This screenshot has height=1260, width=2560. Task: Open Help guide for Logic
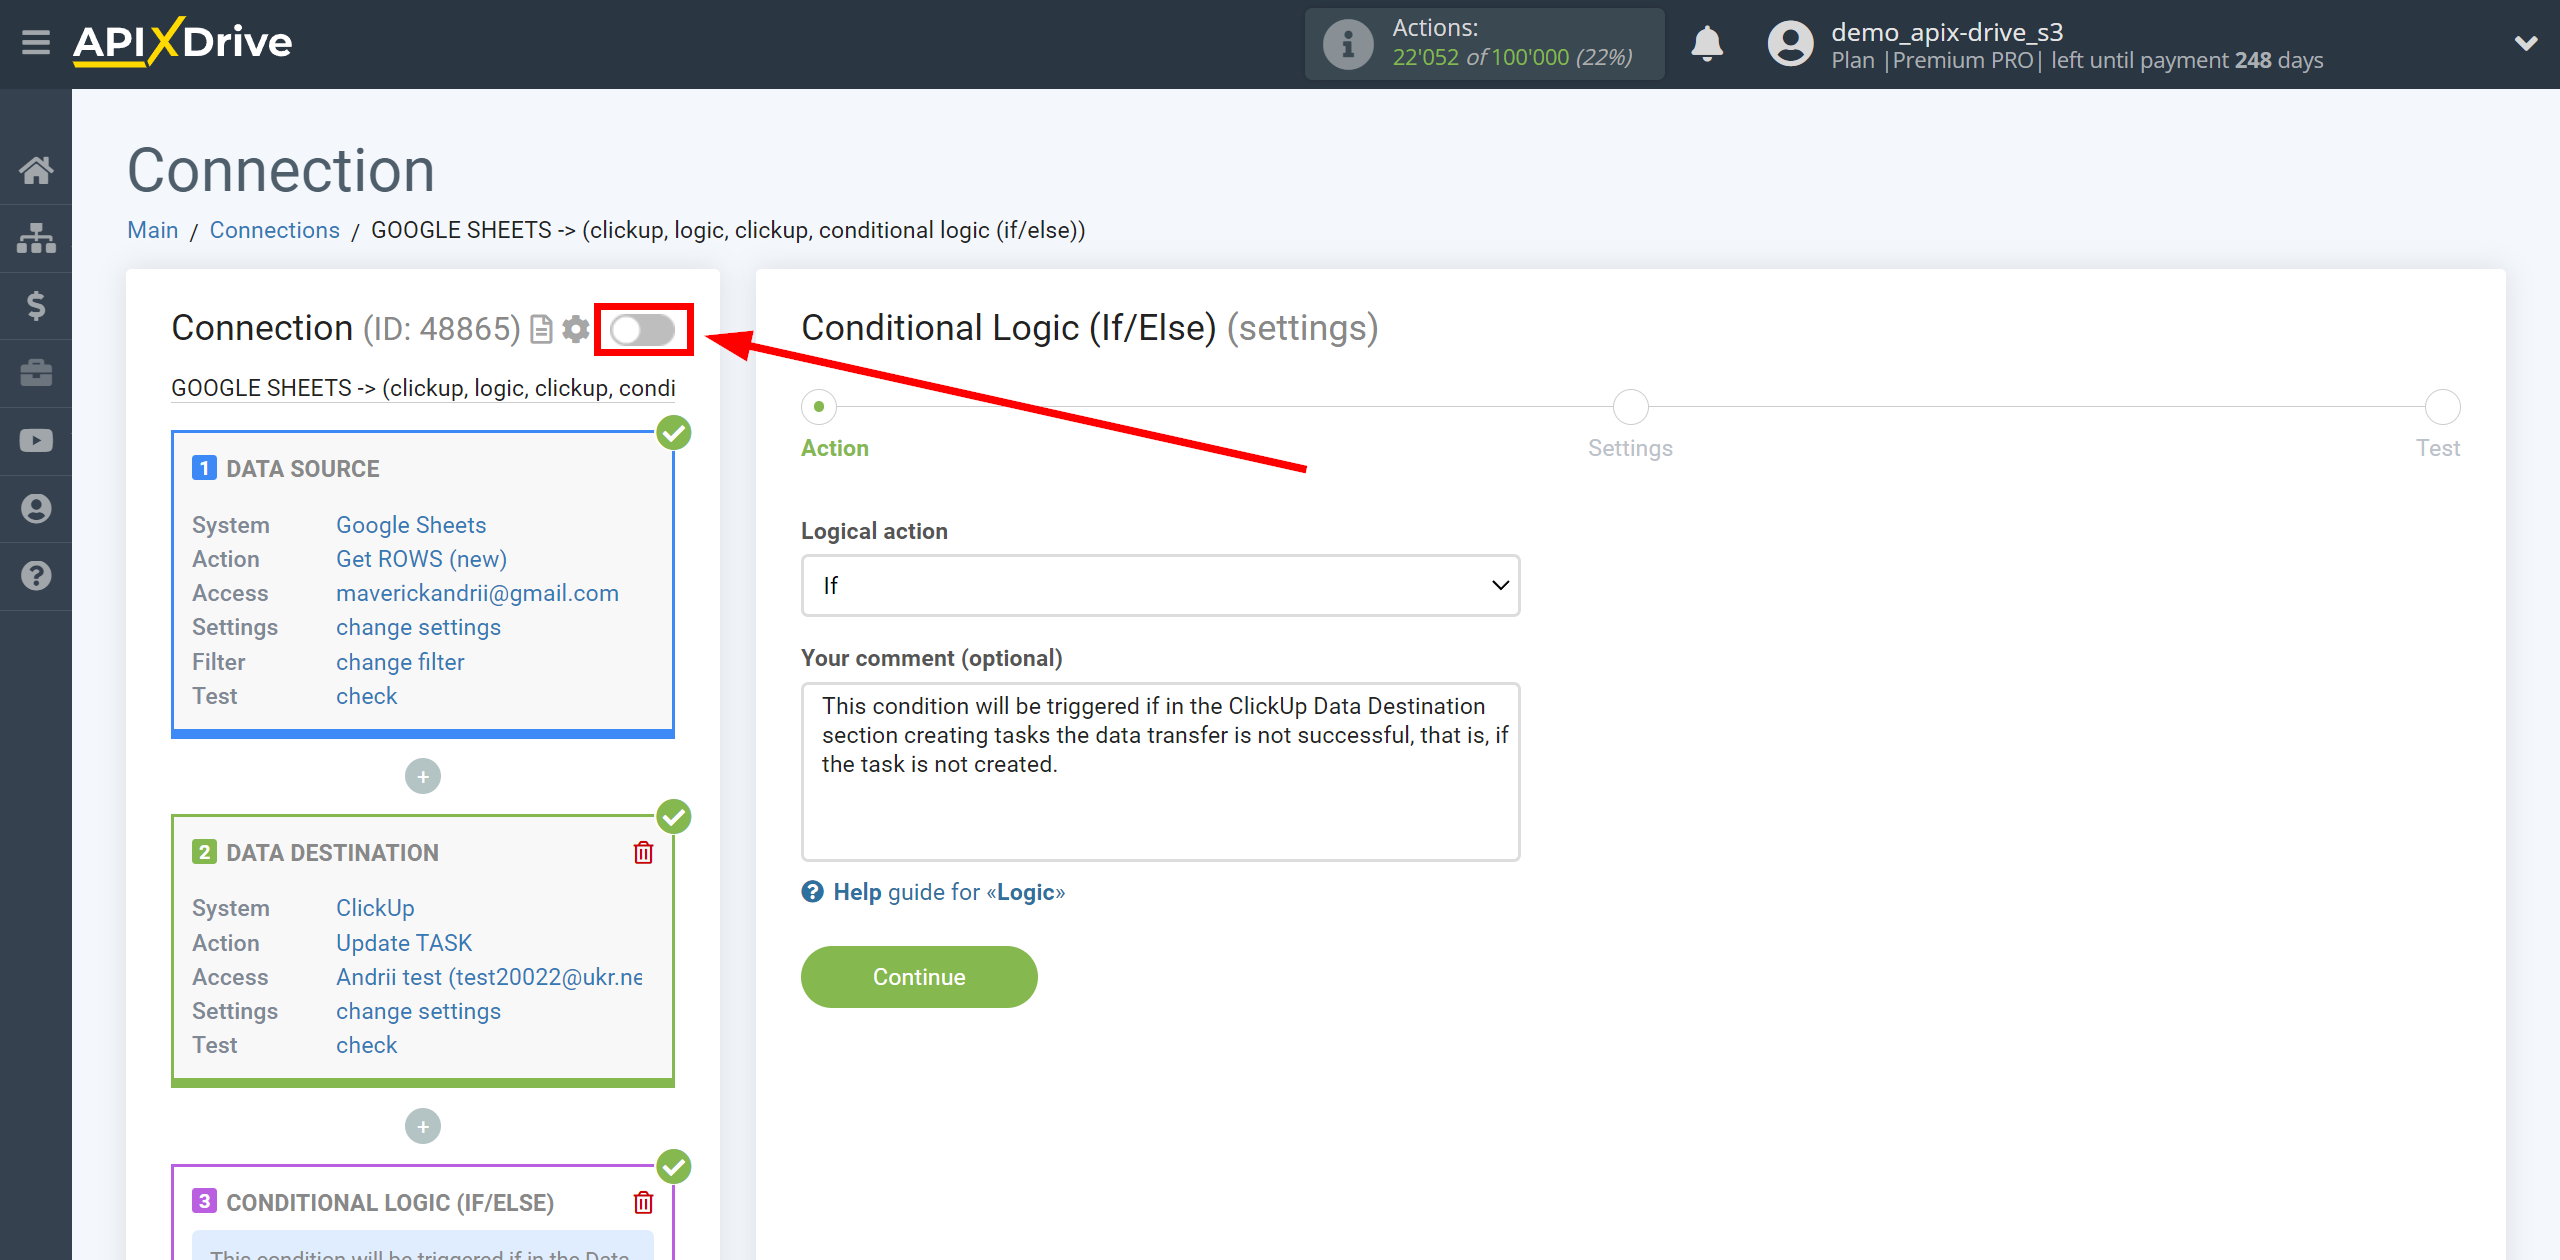click(x=949, y=892)
